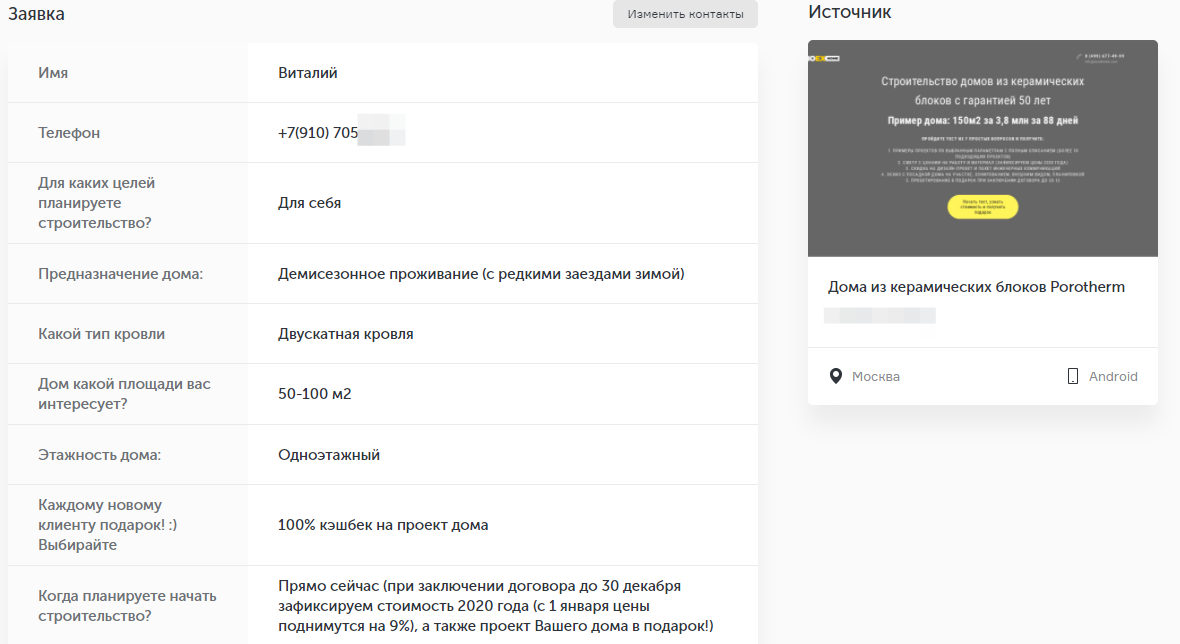The height and width of the screenshot is (644, 1180).
Task: Select the name value "Виталий"
Action: click(x=308, y=73)
